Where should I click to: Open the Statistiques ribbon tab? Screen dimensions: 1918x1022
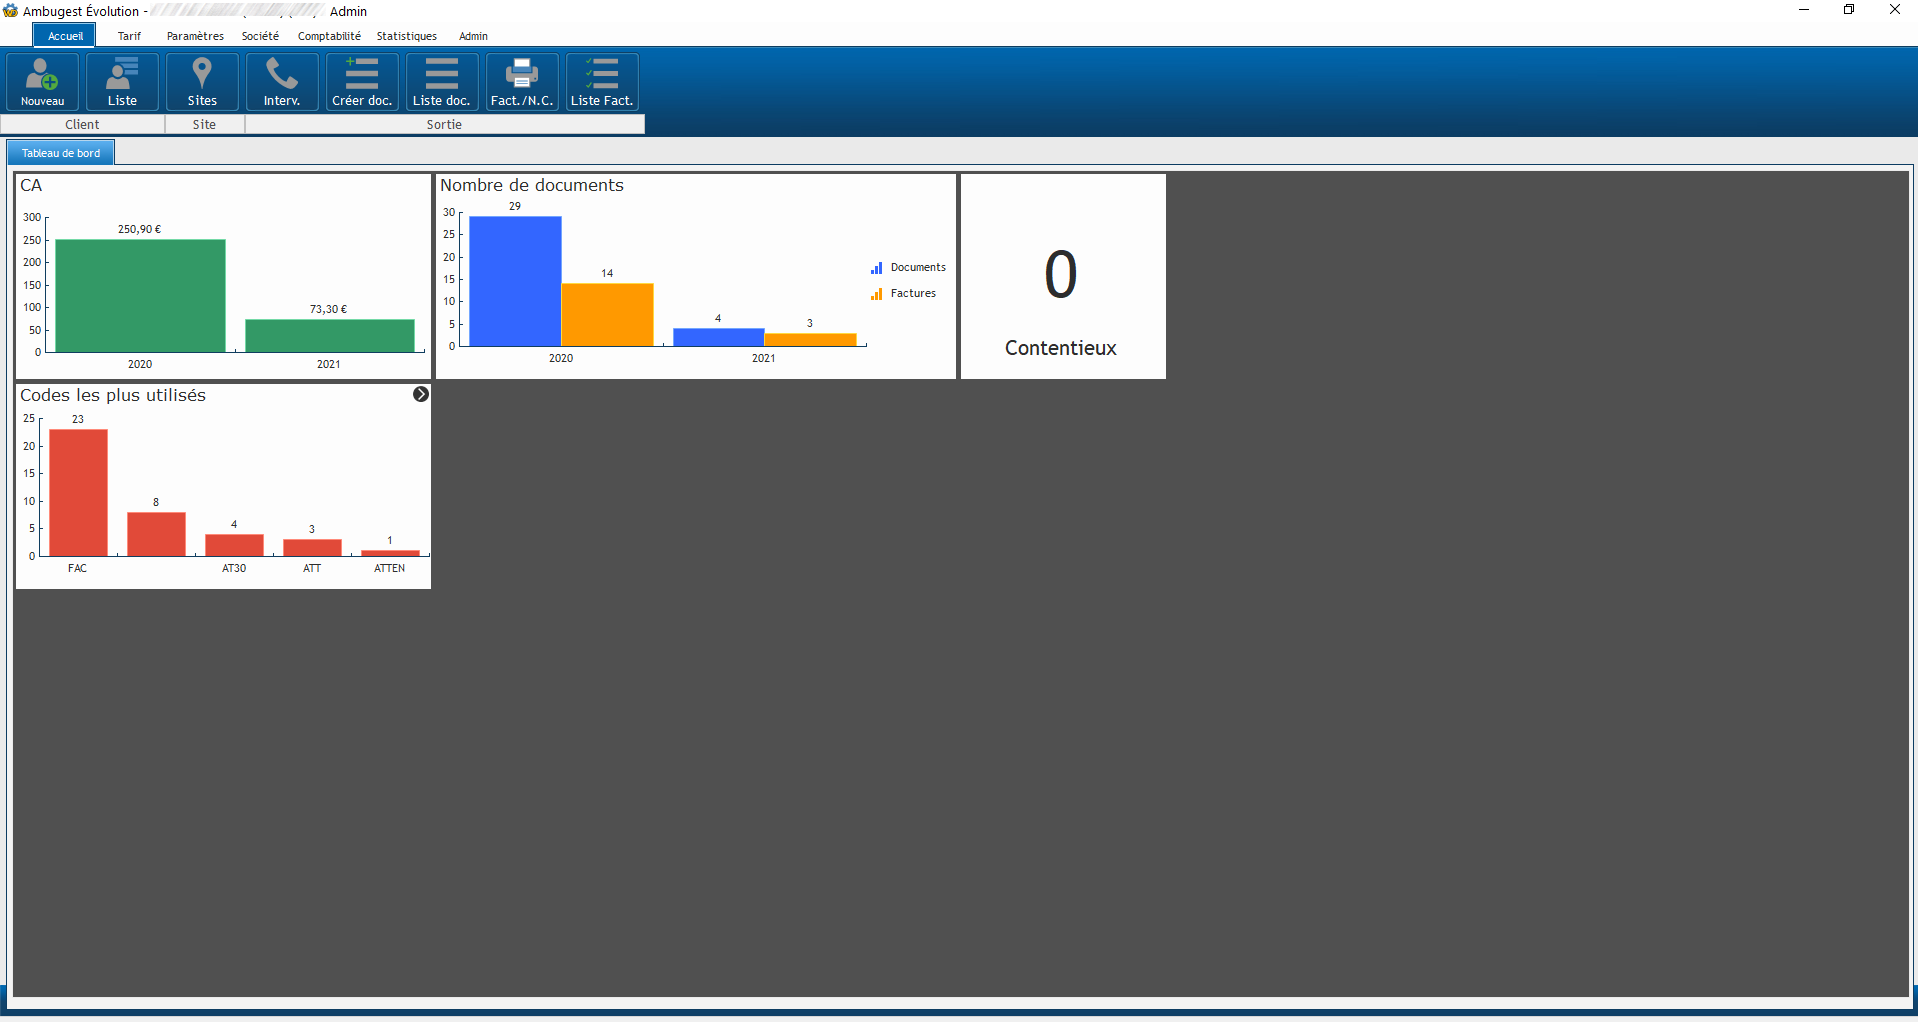point(406,36)
